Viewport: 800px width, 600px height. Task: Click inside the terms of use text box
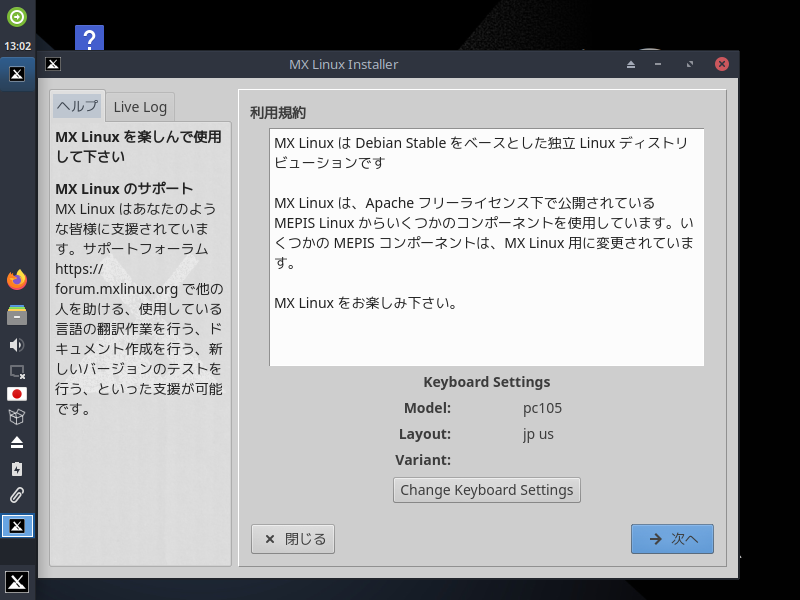pos(487,247)
